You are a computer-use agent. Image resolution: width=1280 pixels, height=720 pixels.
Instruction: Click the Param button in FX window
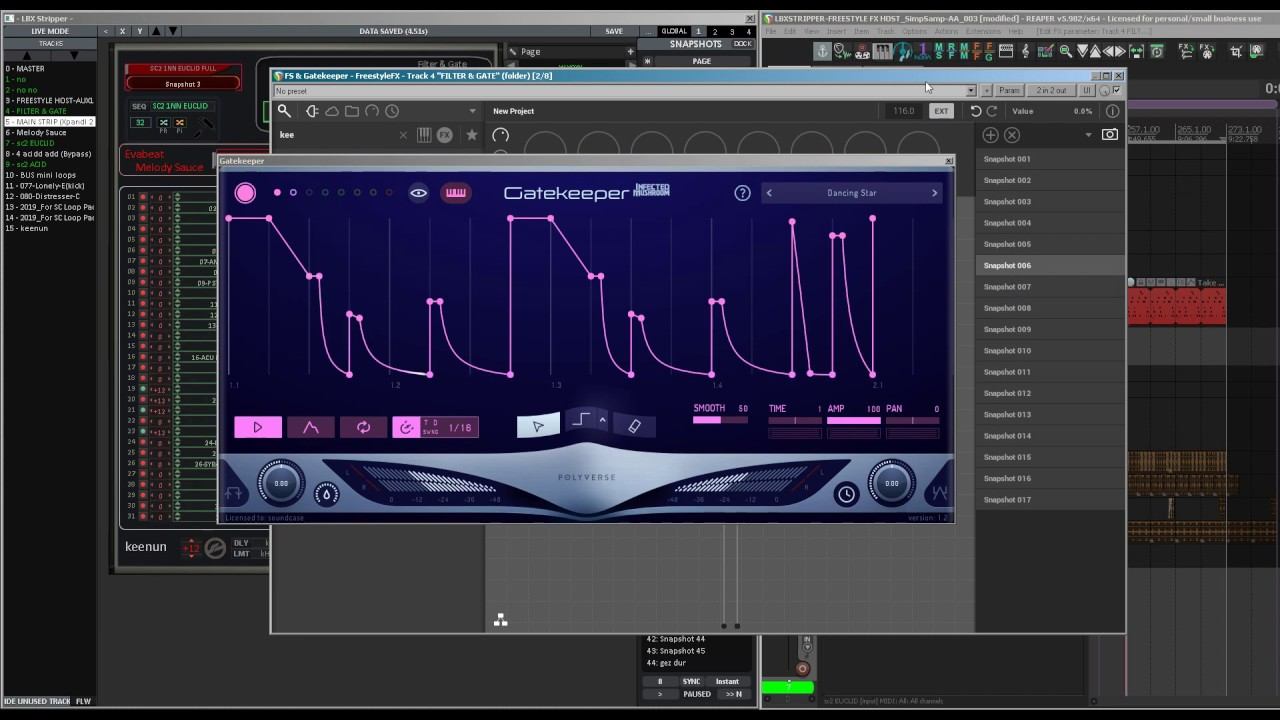click(x=1009, y=91)
